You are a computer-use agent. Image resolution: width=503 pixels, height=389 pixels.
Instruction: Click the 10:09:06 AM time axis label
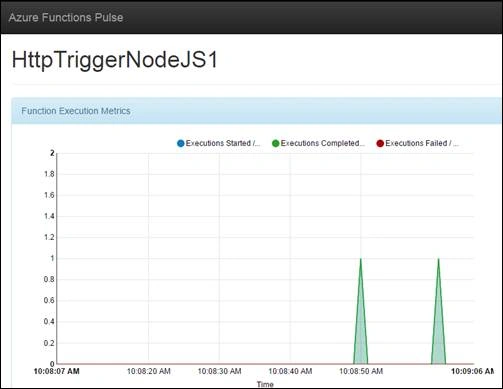tap(472, 371)
